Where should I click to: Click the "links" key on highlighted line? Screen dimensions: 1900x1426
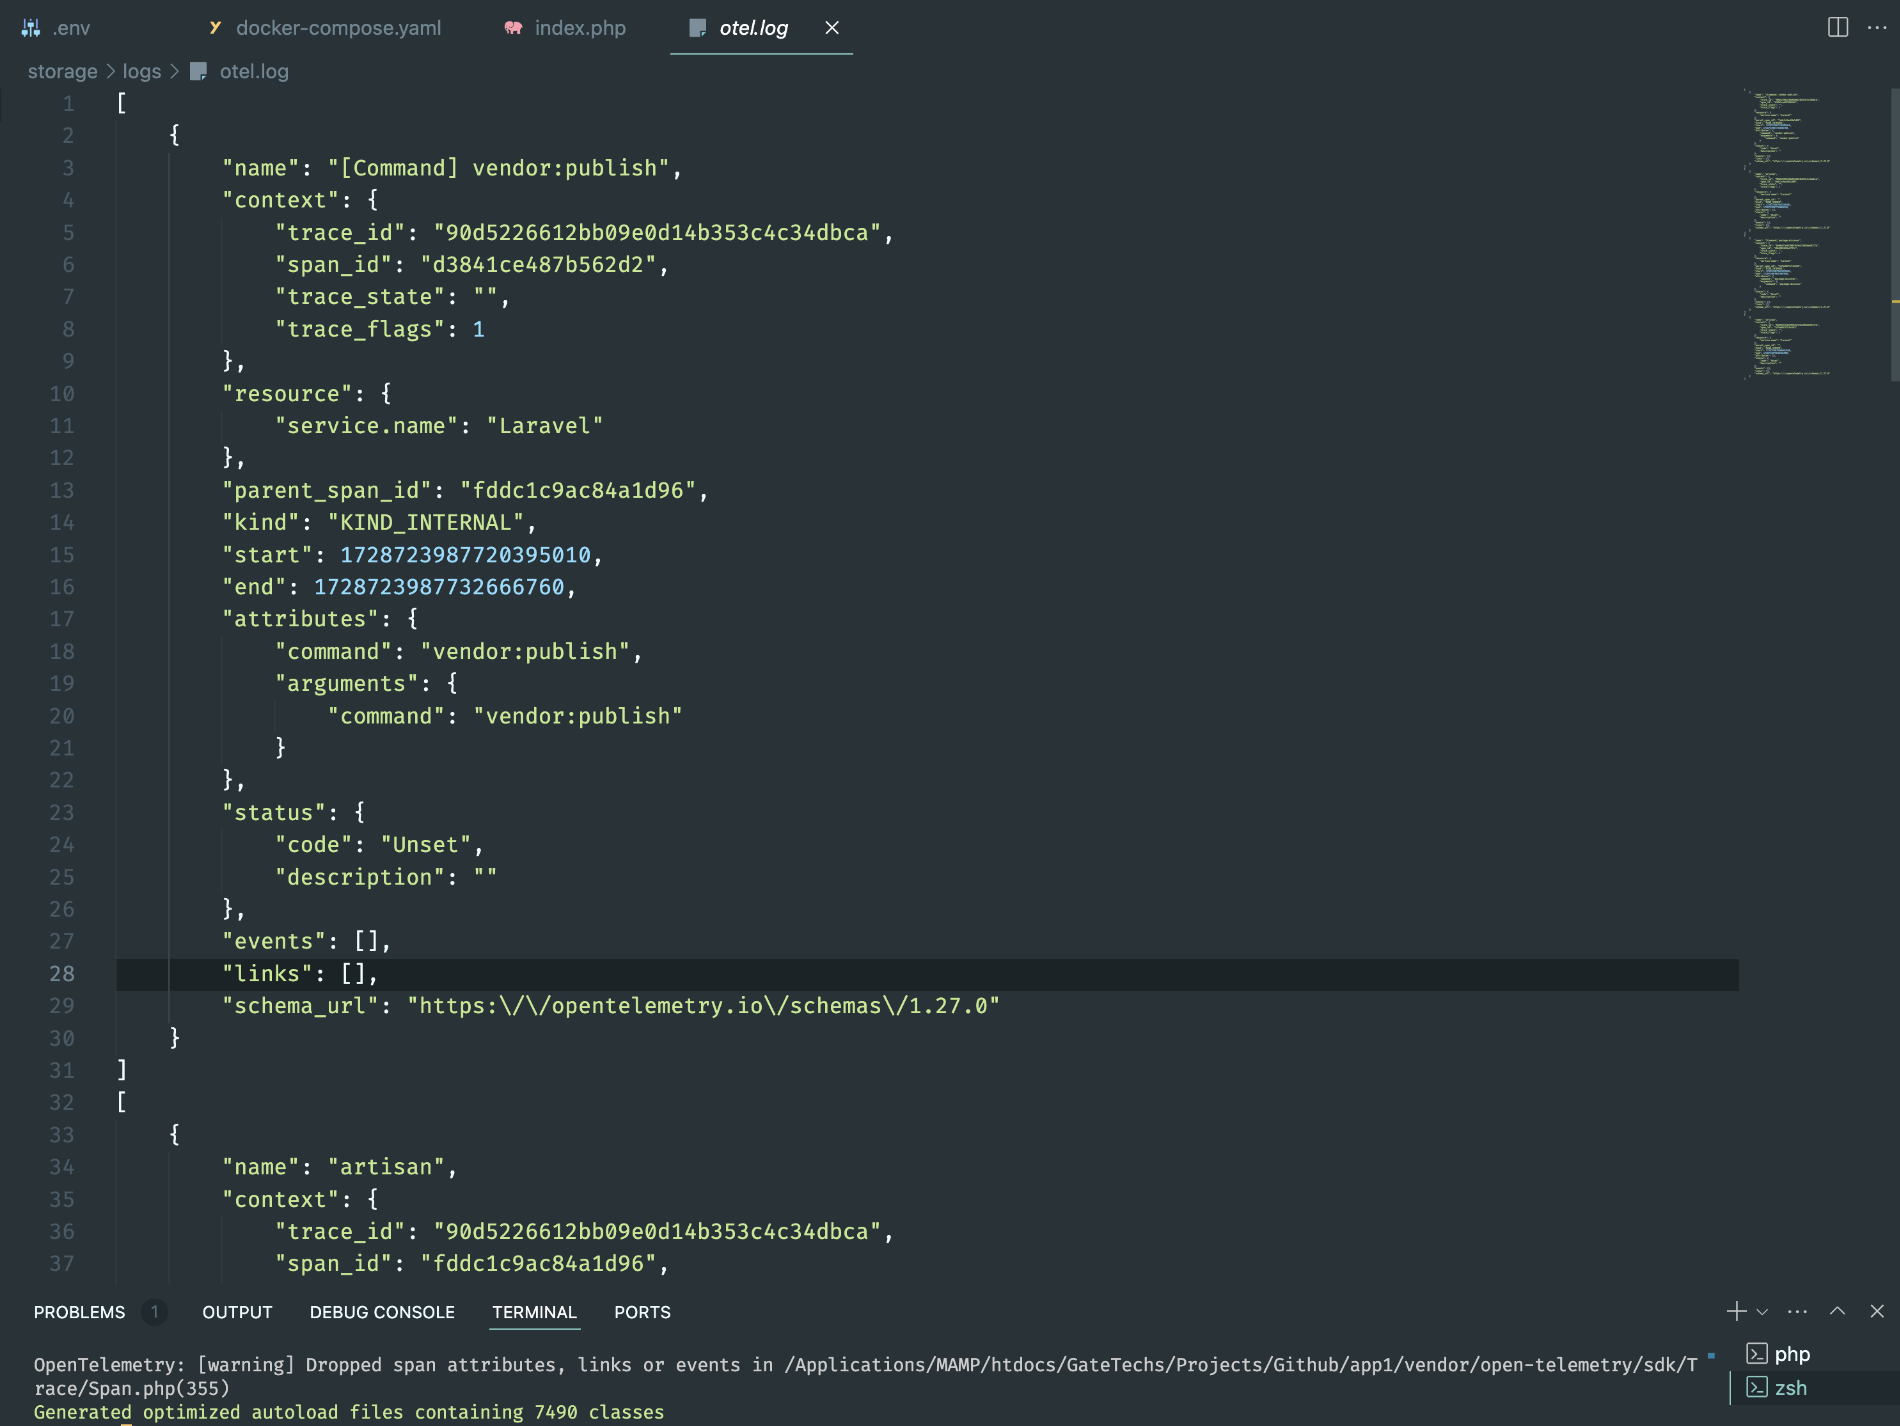point(267,974)
